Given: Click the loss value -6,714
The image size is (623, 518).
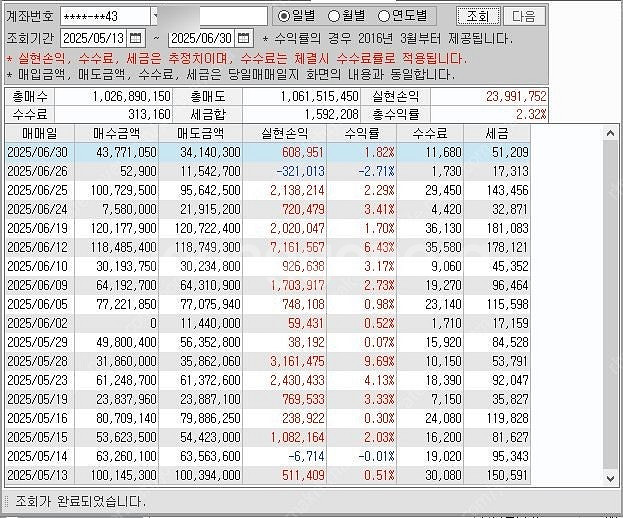Looking at the screenshot, I should (306, 456).
